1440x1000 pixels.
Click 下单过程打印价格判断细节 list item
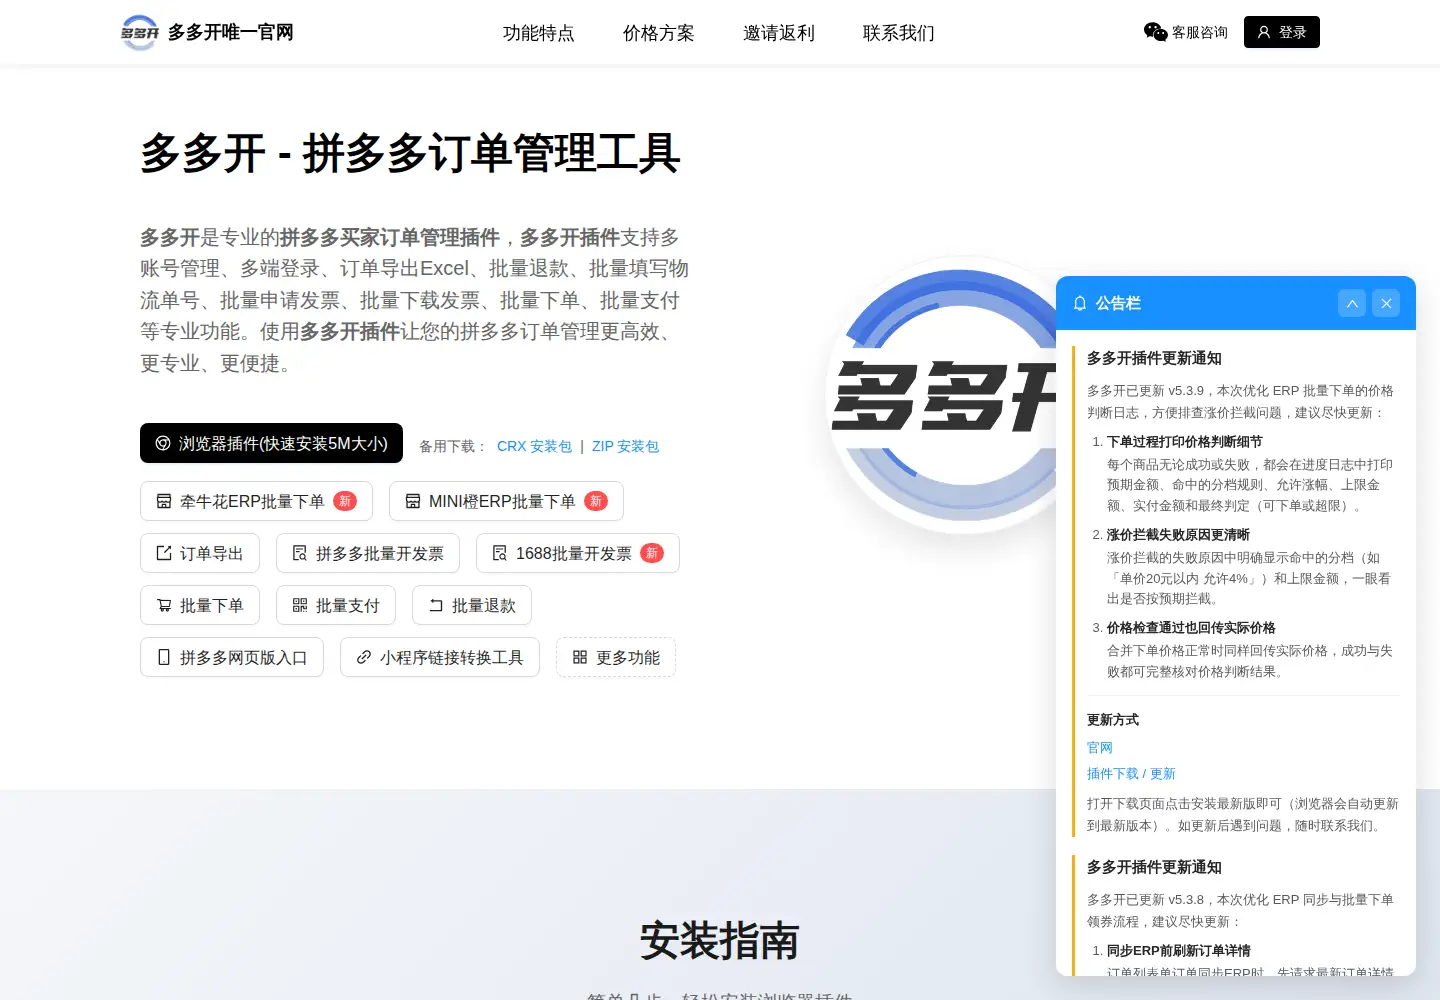point(1185,442)
